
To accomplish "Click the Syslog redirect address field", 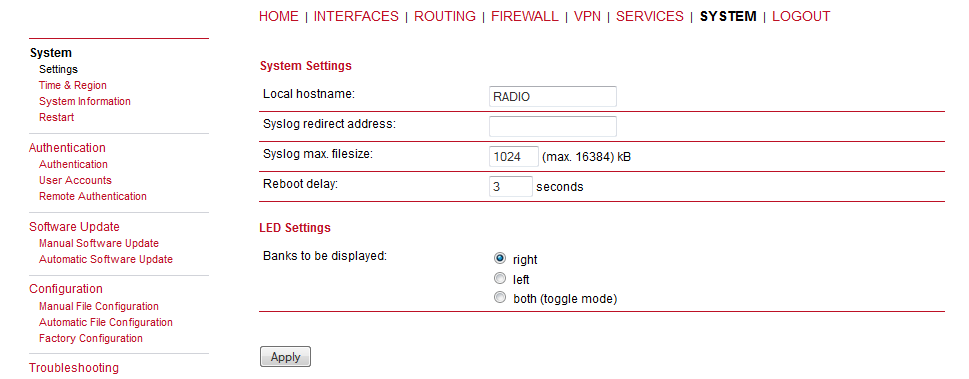I will pos(552,126).
